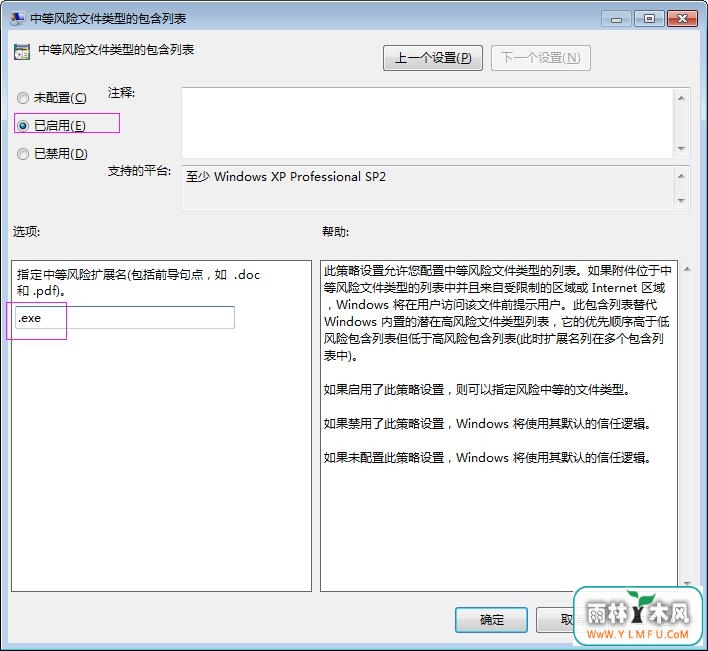
Task: Click the 下一个设置(N) button
Action: (x=540, y=58)
